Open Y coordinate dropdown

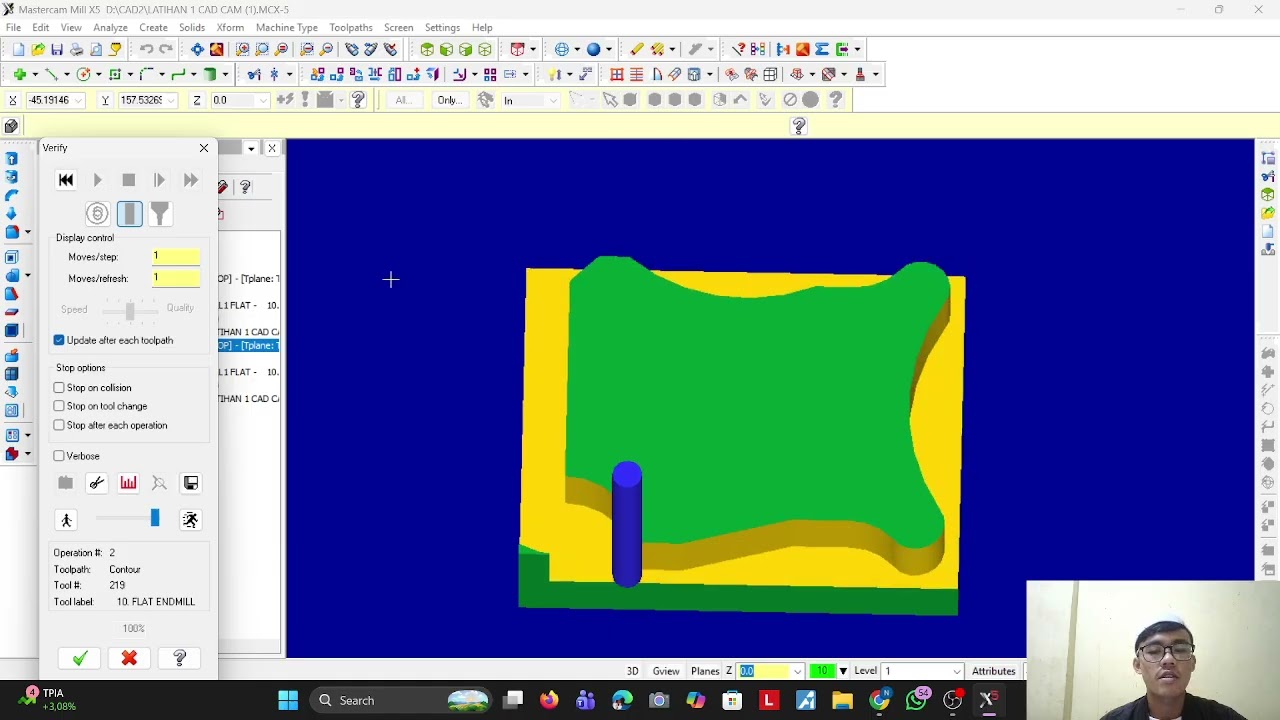(172, 100)
